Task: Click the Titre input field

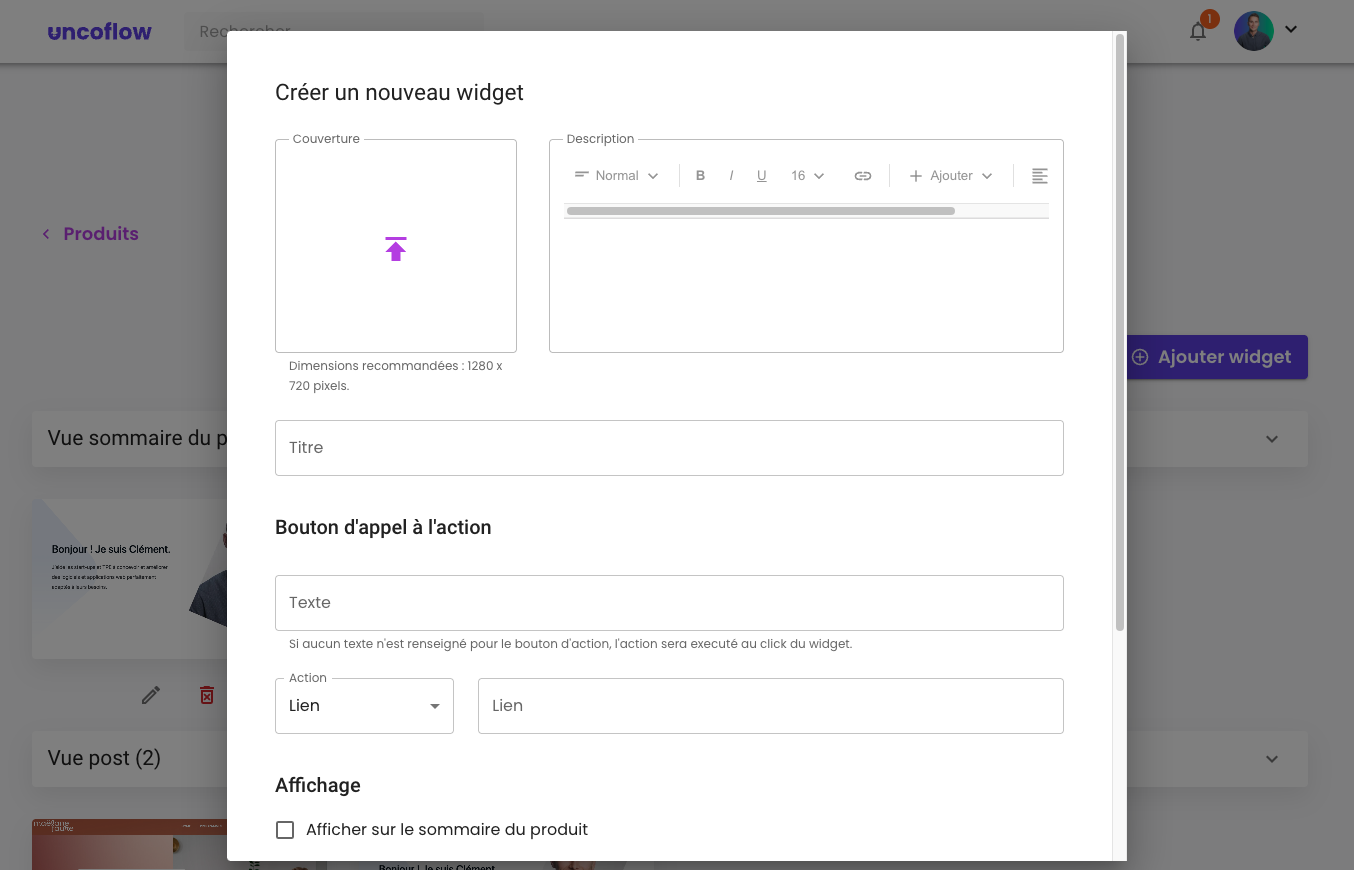Action: (x=669, y=448)
